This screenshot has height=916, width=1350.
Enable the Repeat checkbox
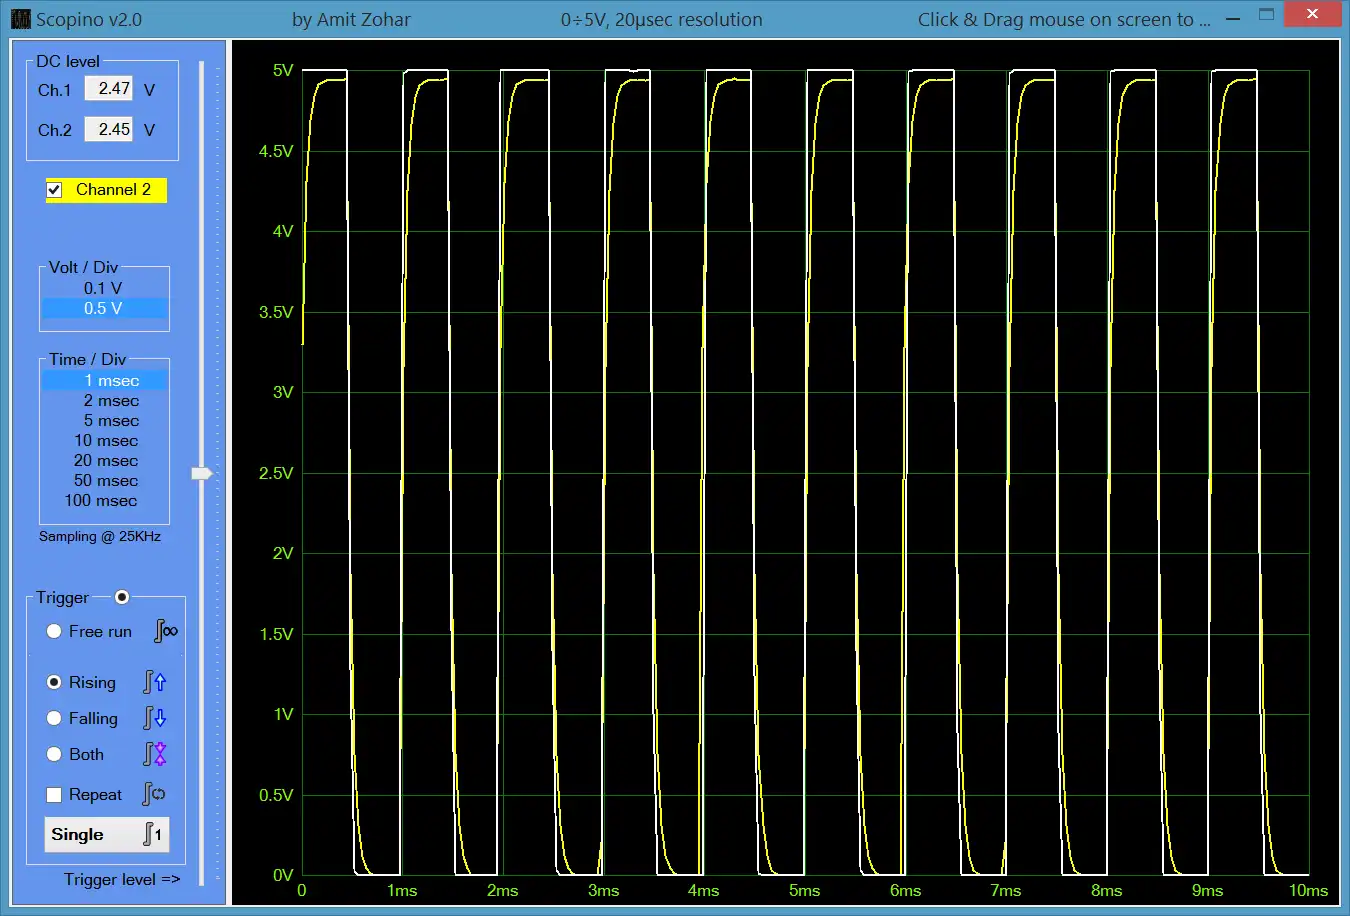point(54,795)
